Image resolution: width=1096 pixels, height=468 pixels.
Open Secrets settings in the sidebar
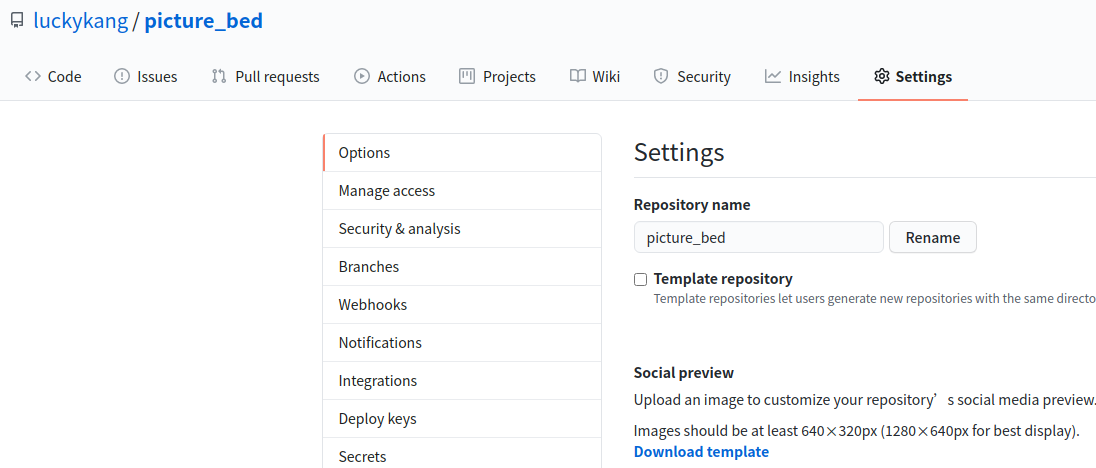pos(462,453)
